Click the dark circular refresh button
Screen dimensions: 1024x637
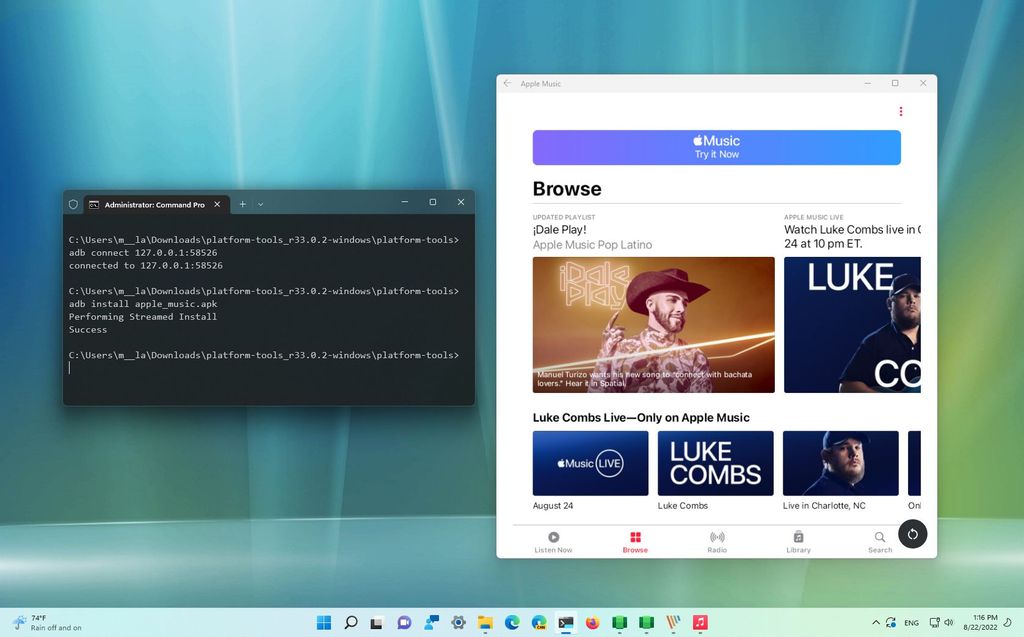tap(912, 534)
